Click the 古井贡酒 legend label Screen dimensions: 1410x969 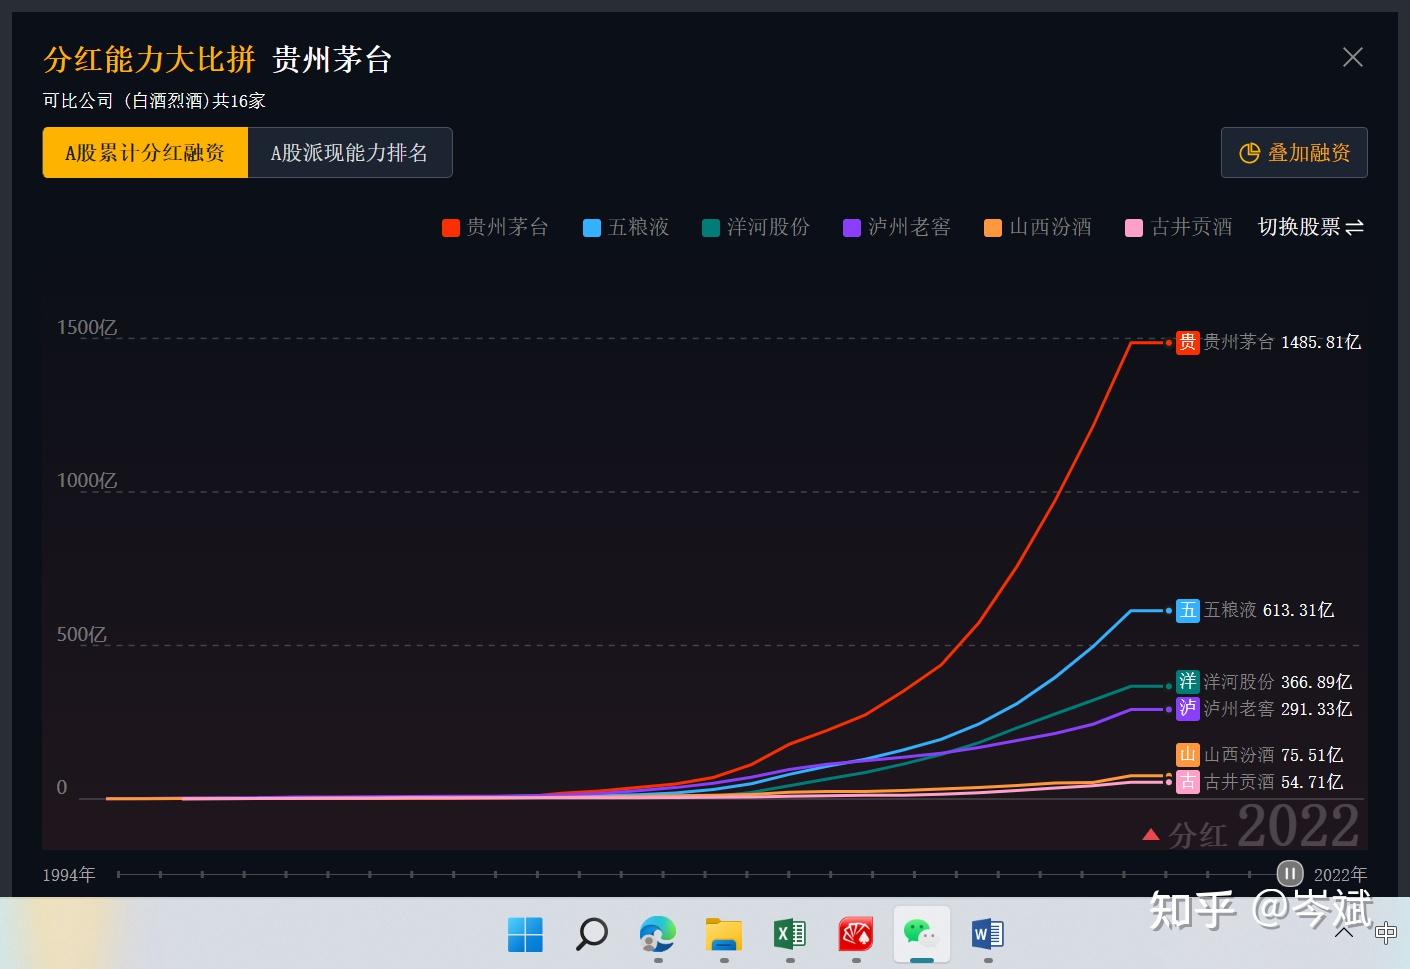point(1191,227)
